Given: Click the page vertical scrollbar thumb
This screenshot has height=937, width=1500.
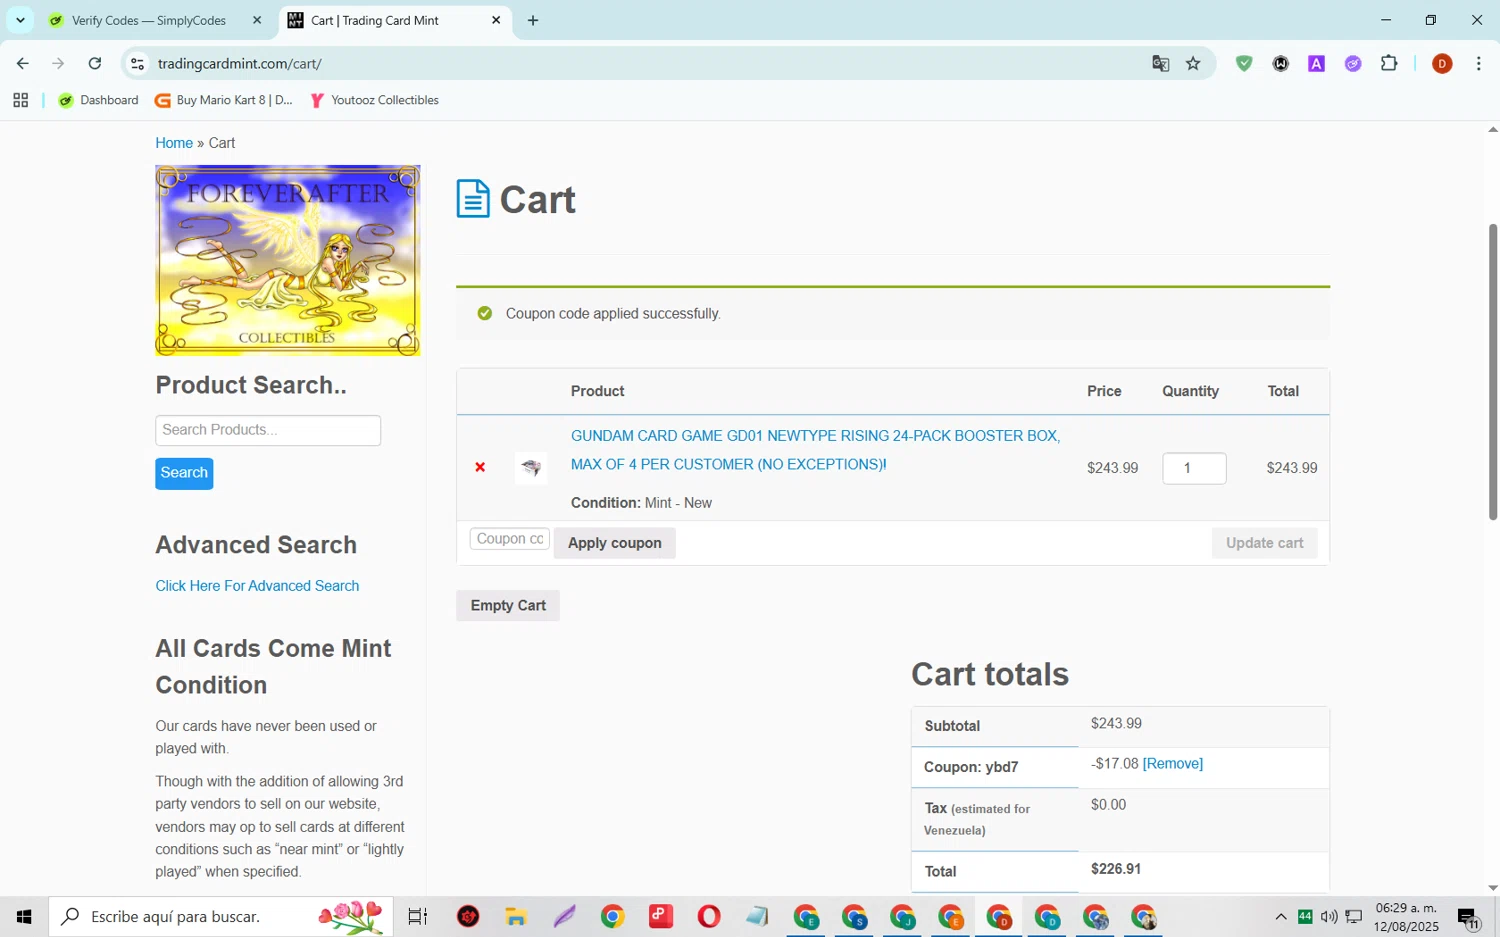Looking at the screenshot, I should (x=1492, y=370).
